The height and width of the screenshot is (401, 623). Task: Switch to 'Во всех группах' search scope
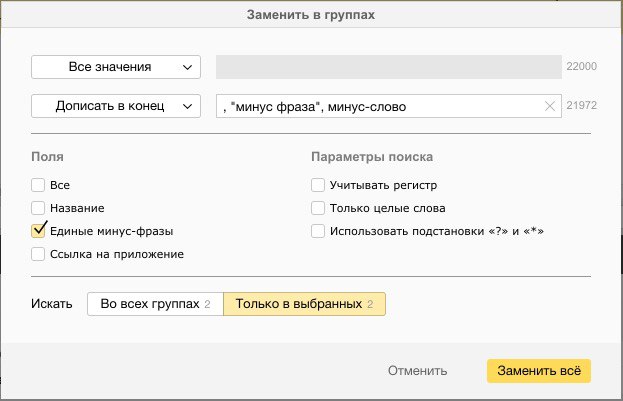tap(155, 304)
